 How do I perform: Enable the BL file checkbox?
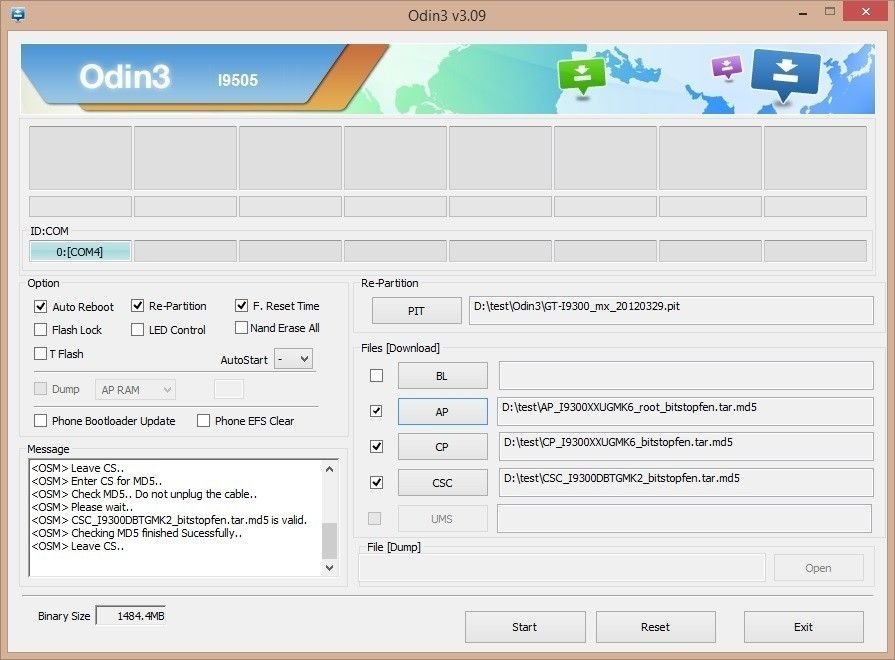[376, 376]
